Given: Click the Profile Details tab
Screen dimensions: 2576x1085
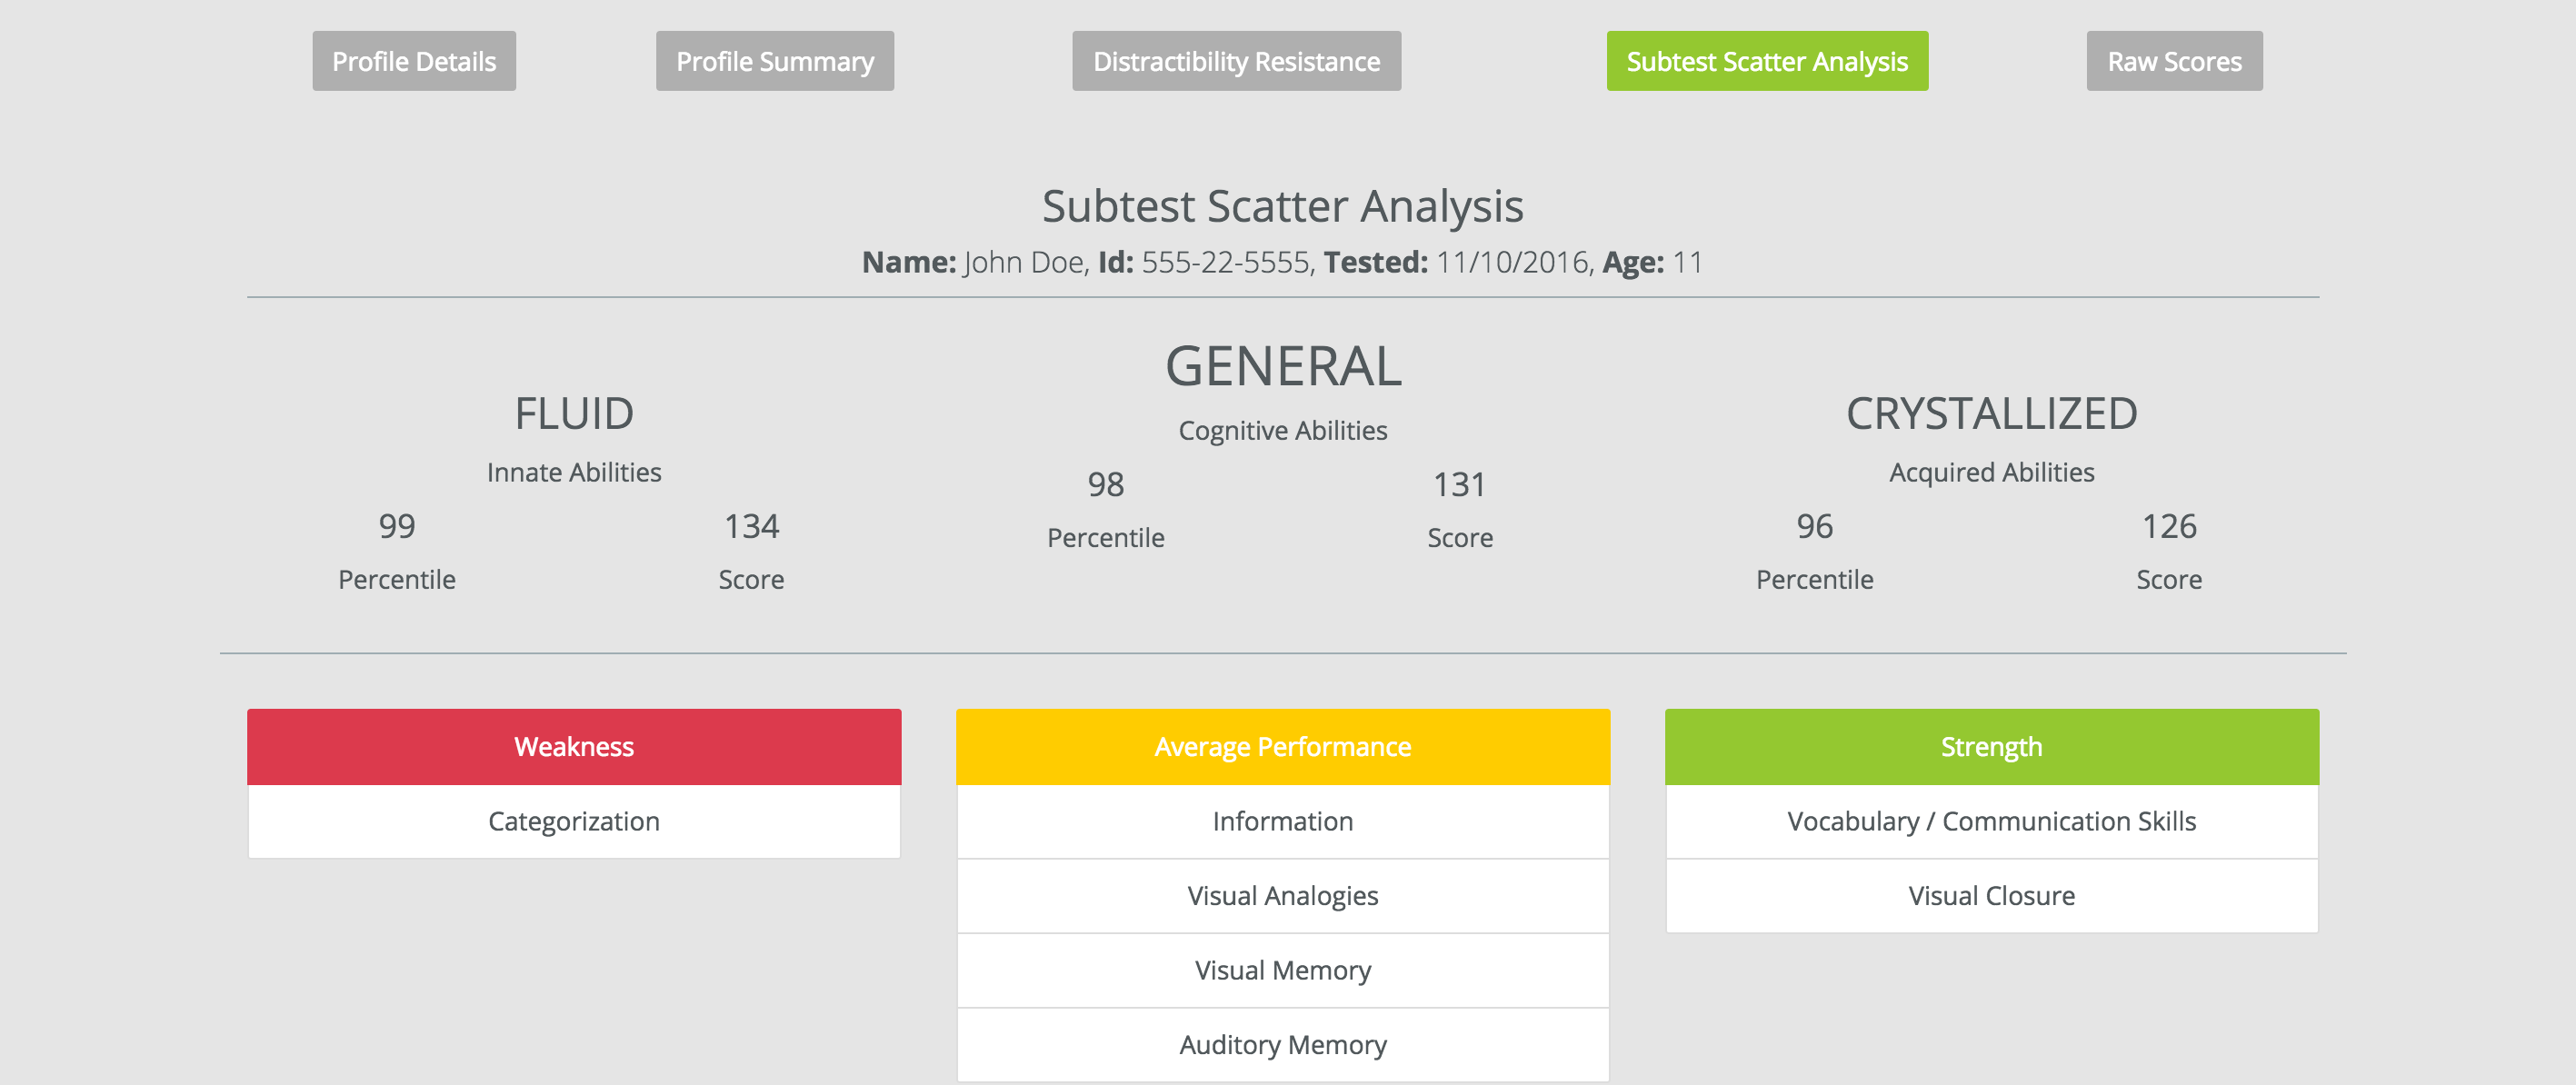Looking at the screenshot, I should click(415, 63).
